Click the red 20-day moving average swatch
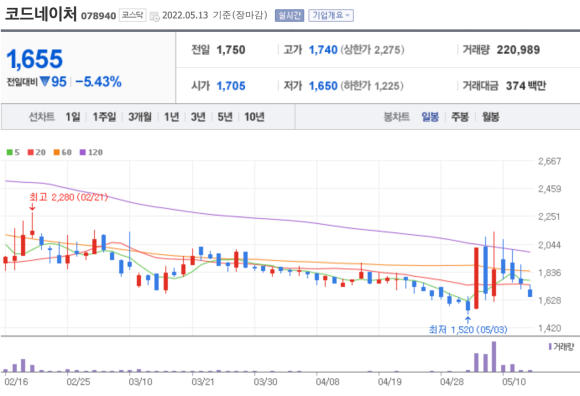 31,152
